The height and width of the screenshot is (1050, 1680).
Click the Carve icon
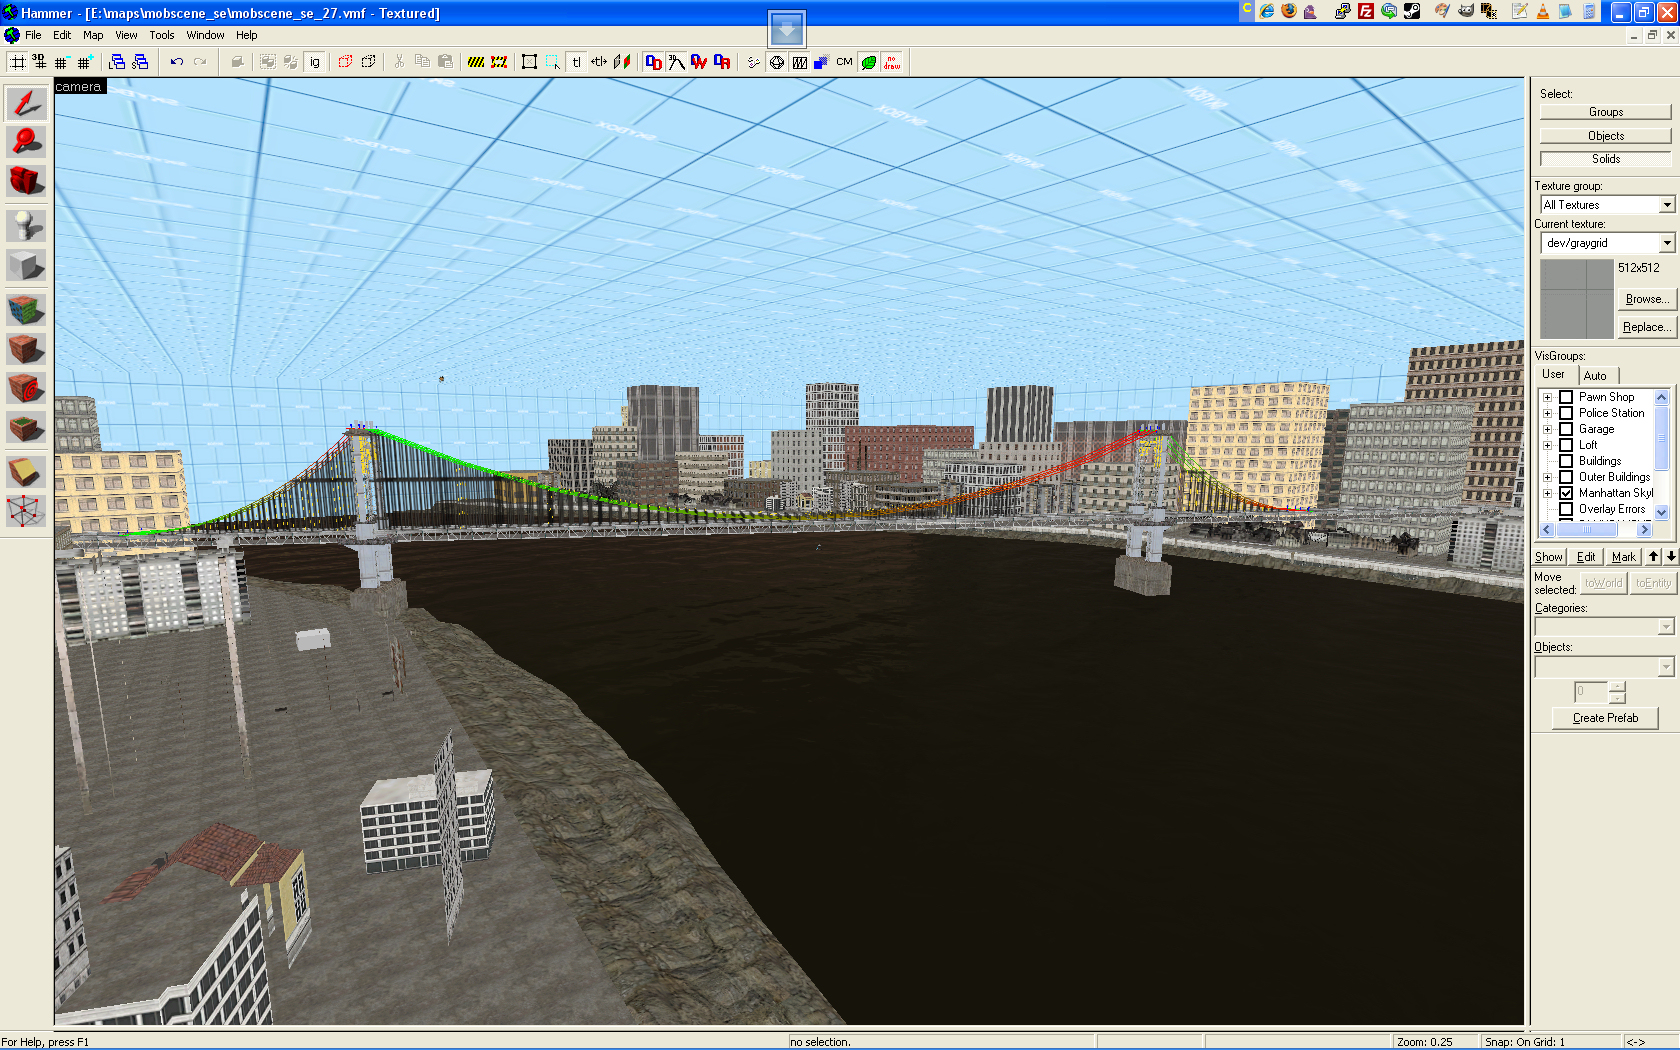tap(237, 62)
